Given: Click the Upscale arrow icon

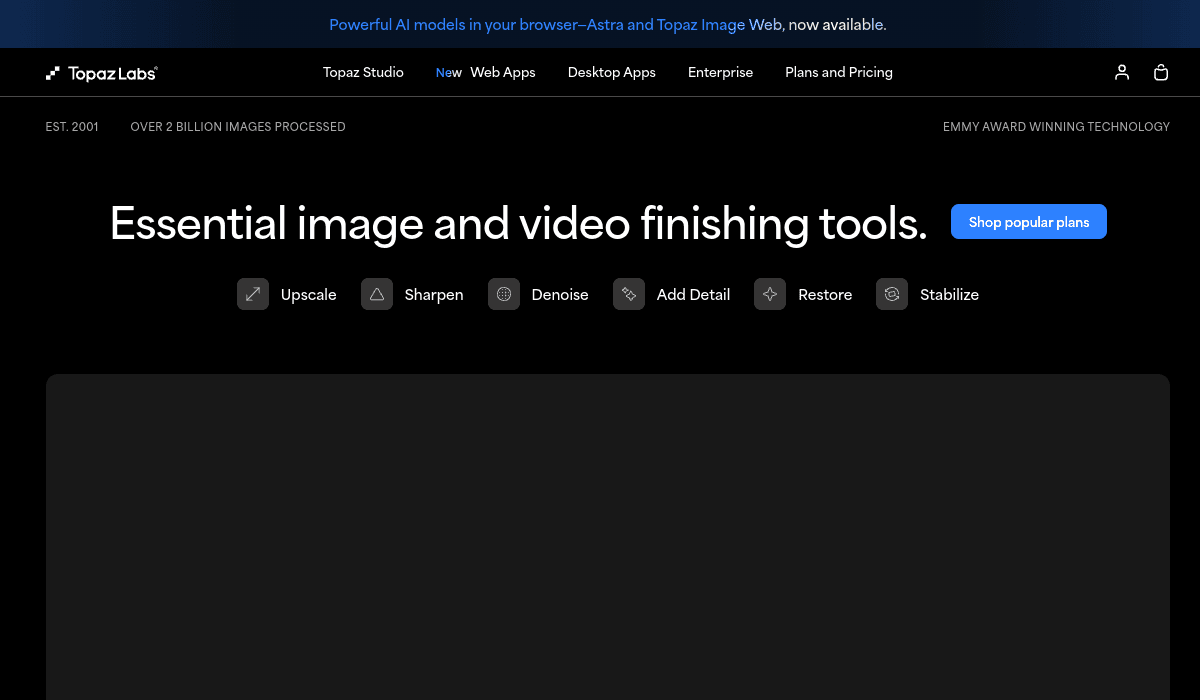Looking at the screenshot, I should tap(253, 294).
